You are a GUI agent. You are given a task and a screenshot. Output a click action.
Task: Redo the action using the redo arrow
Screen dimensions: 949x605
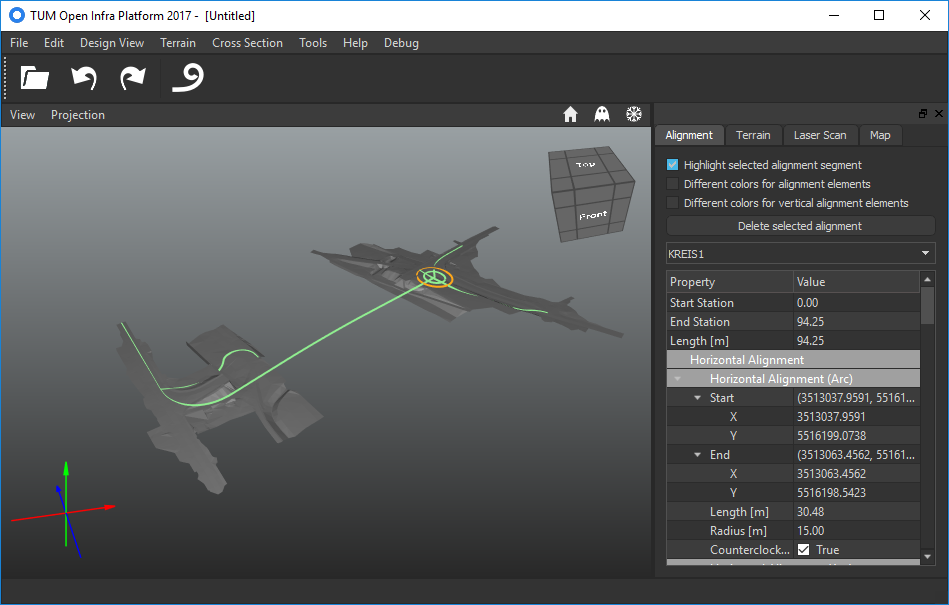tap(133, 78)
